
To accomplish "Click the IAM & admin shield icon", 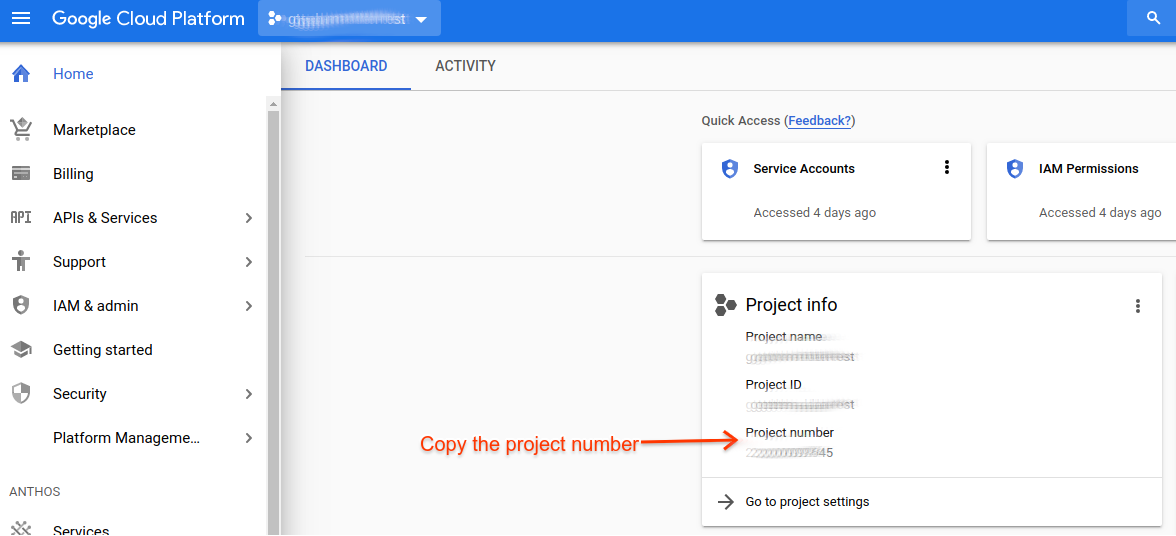I will pyautogui.click(x=21, y=306).
